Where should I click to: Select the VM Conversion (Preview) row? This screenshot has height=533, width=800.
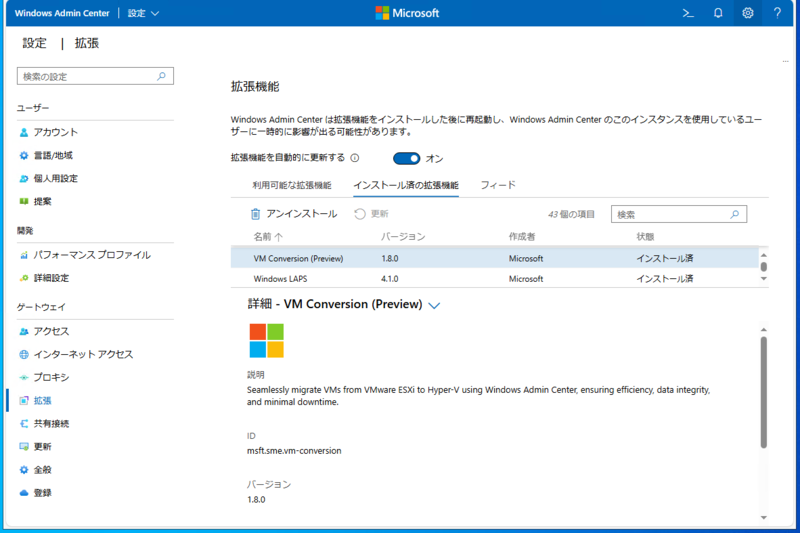[x=494, y=258]
